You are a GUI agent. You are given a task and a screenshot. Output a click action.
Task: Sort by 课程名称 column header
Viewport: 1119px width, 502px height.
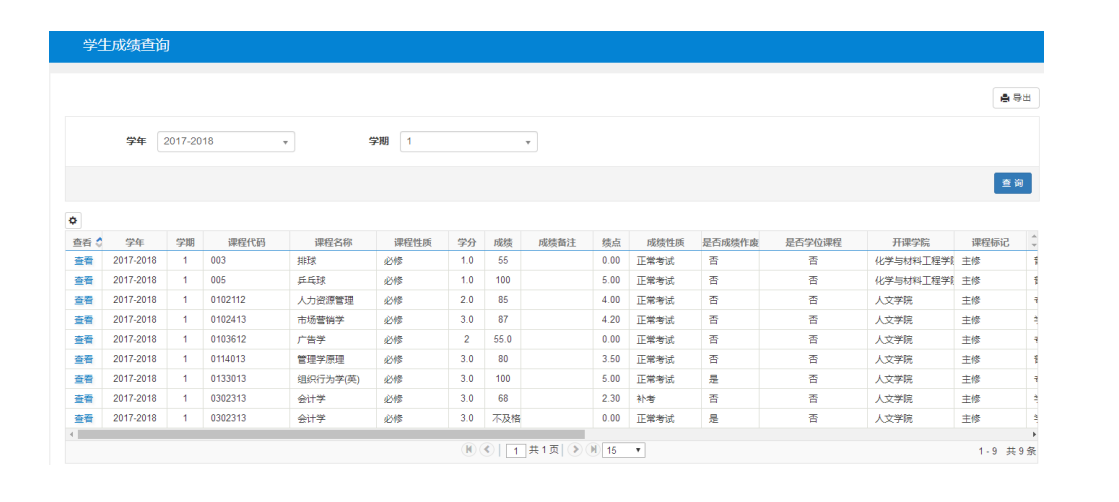(x=333, y=242)
